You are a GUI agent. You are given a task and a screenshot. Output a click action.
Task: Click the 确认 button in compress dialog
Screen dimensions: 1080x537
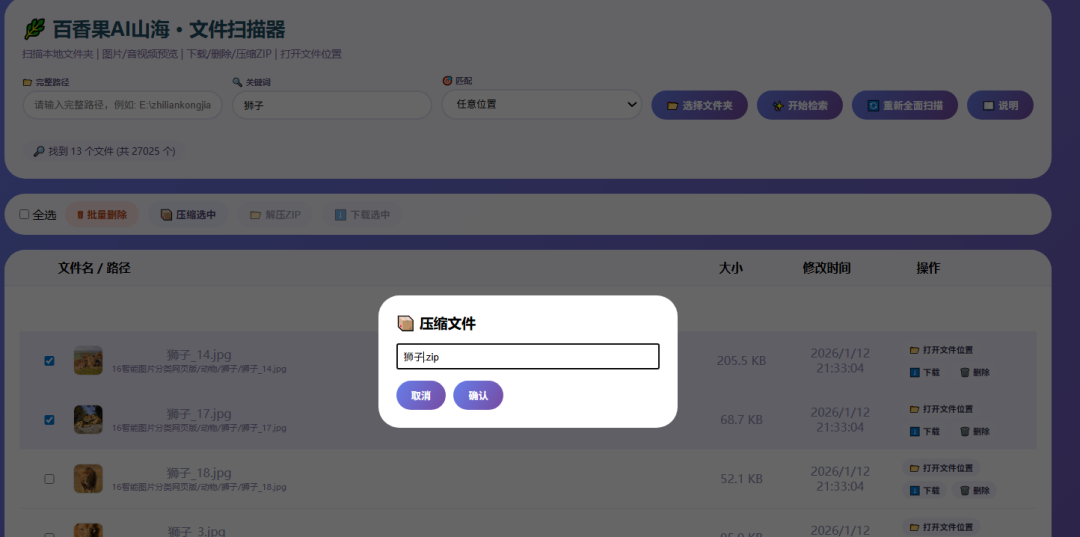[x=478, y=395]
